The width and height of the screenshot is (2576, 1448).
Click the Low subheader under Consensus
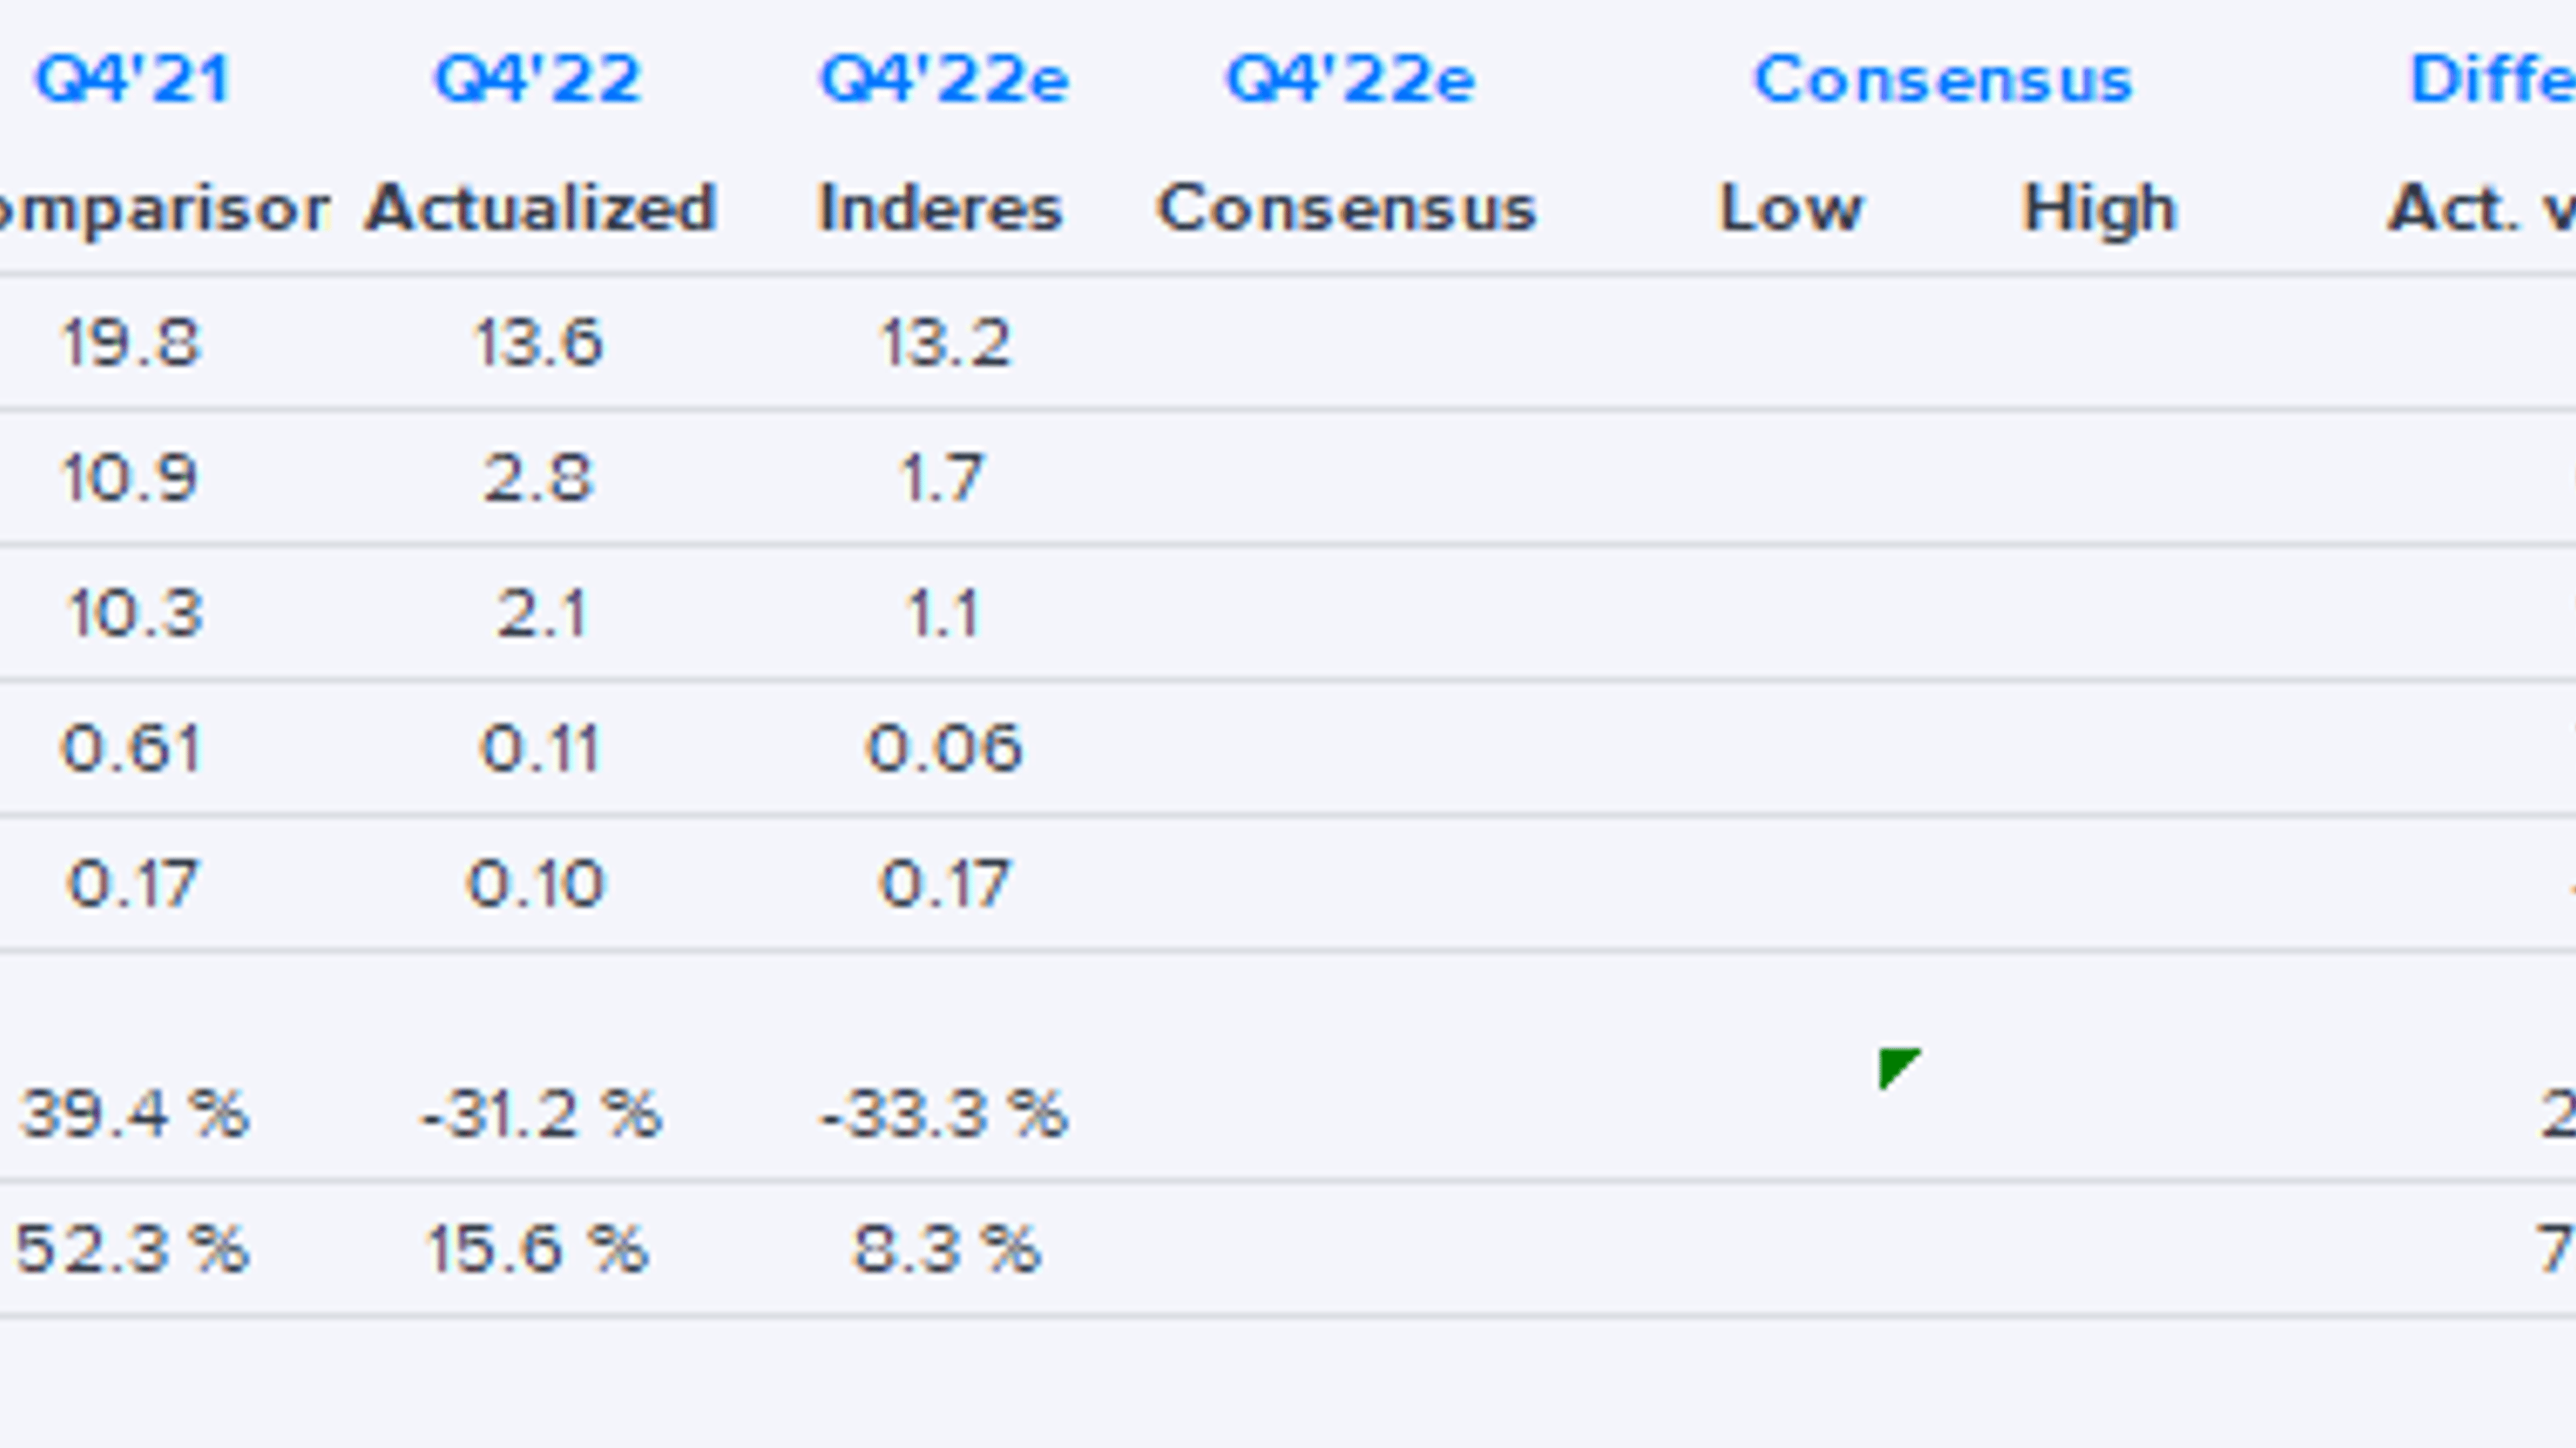point(1791,209)
